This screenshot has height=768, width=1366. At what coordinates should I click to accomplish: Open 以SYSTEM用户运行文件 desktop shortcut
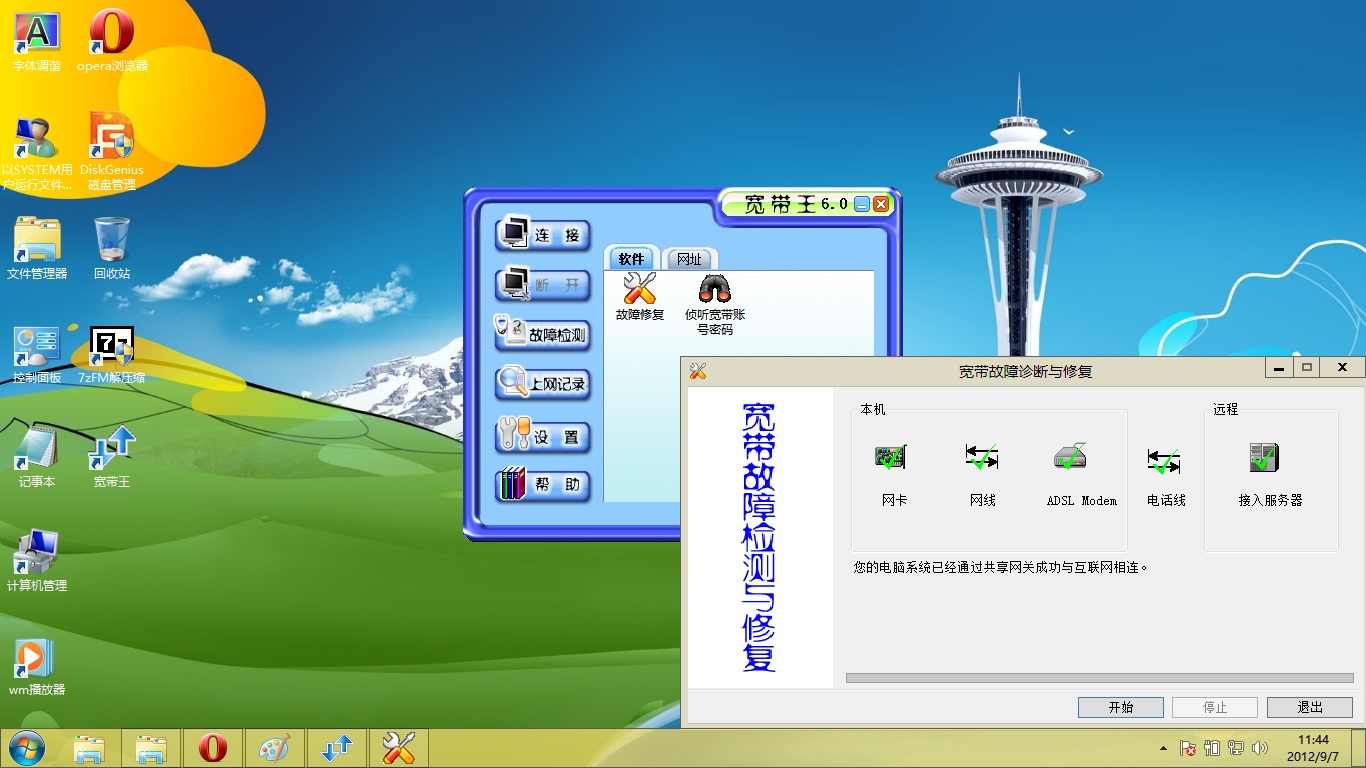pyautogui.click(x=37, y=153)
